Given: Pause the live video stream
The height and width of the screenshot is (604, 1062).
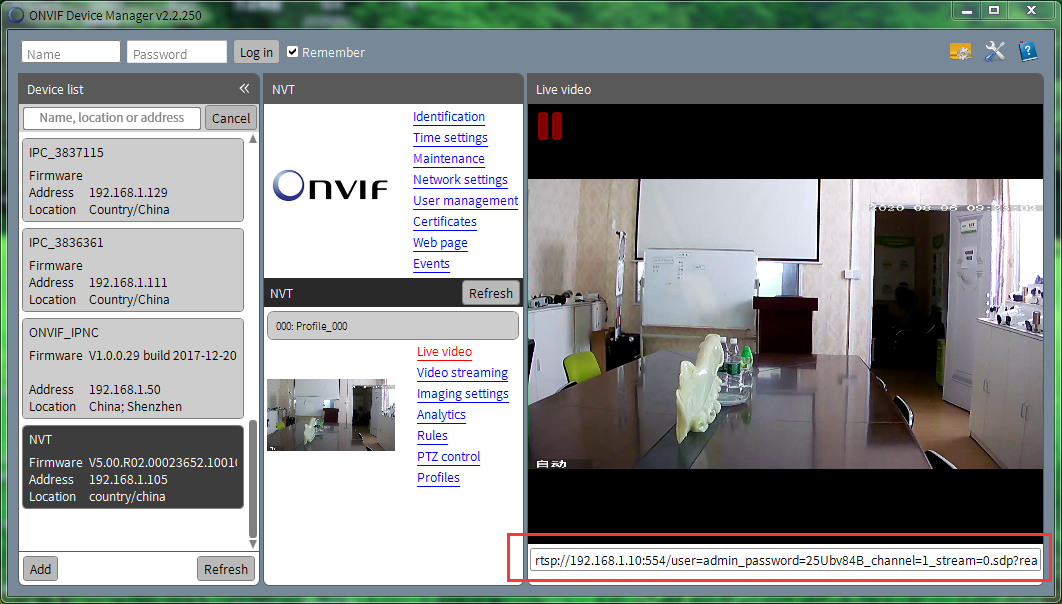Looking at the screenshot, I should pyautogui.click(x=550, y=126).
